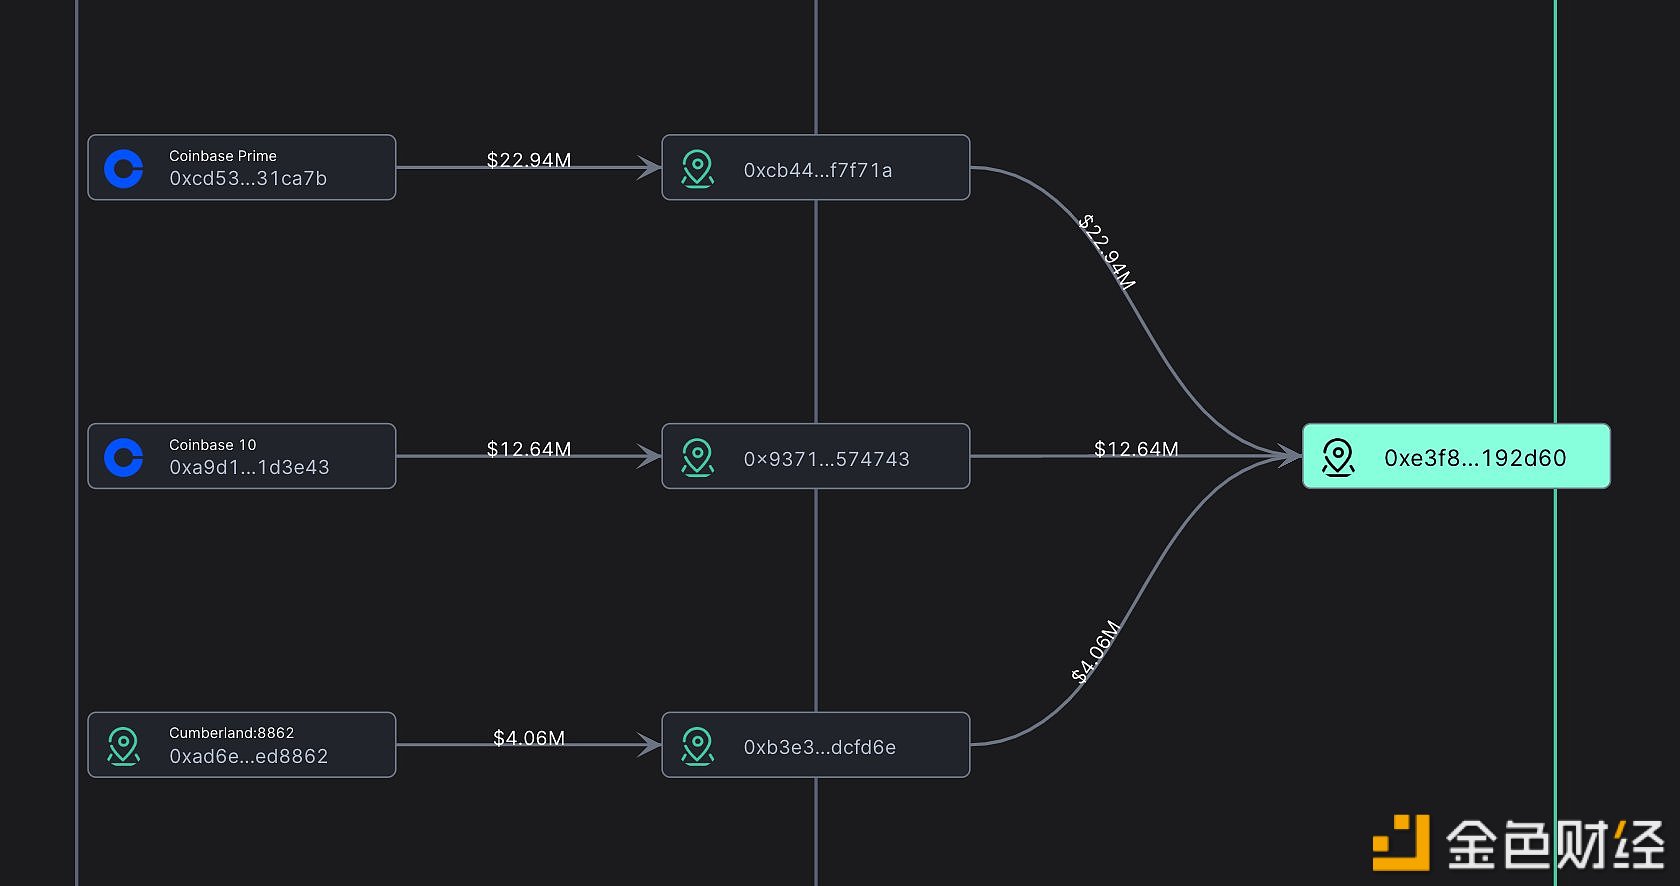The image size is (1680, 886).
Task: Open the 0xb3e3...dcfd6e address text
Action: [x=820, y=748]
